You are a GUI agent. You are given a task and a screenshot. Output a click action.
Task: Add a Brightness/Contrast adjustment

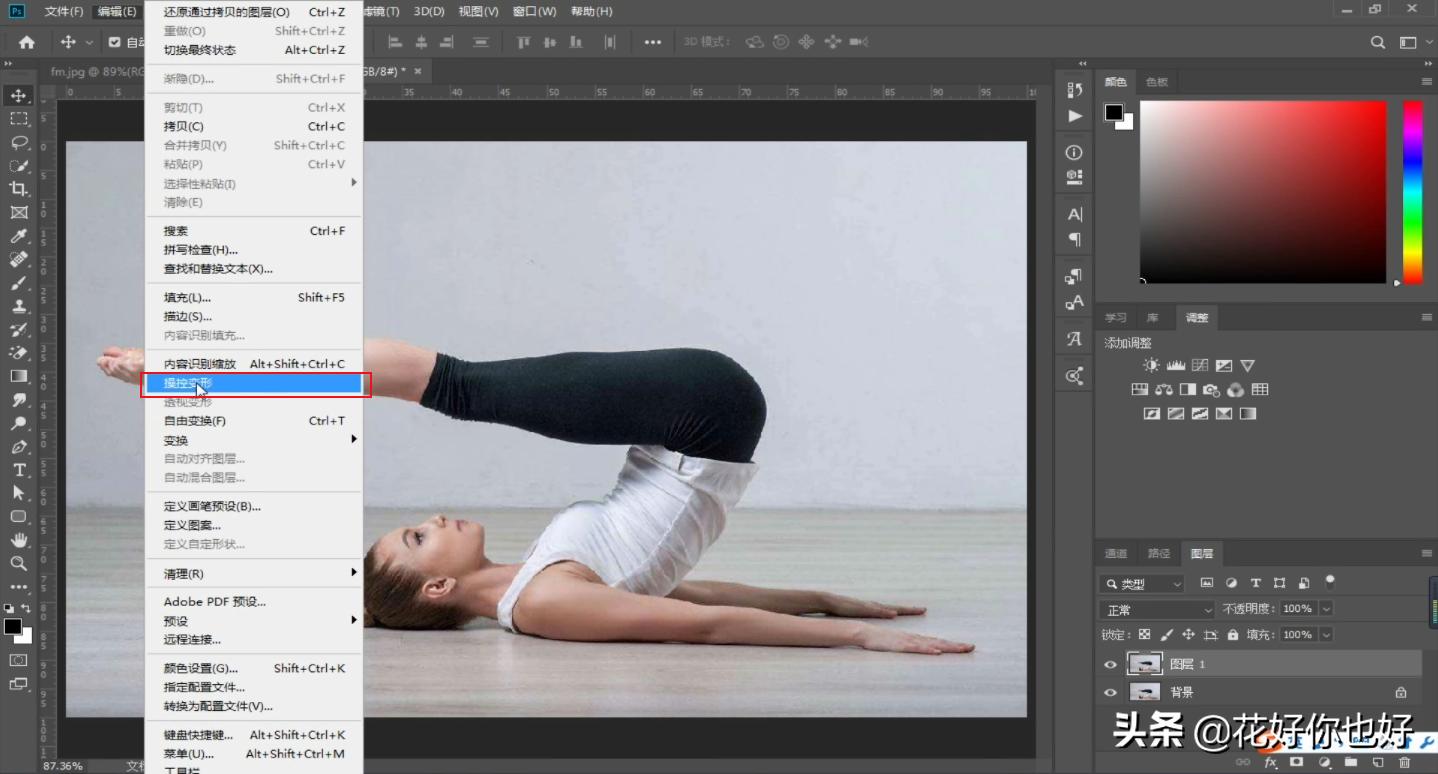click(1152, 366)
